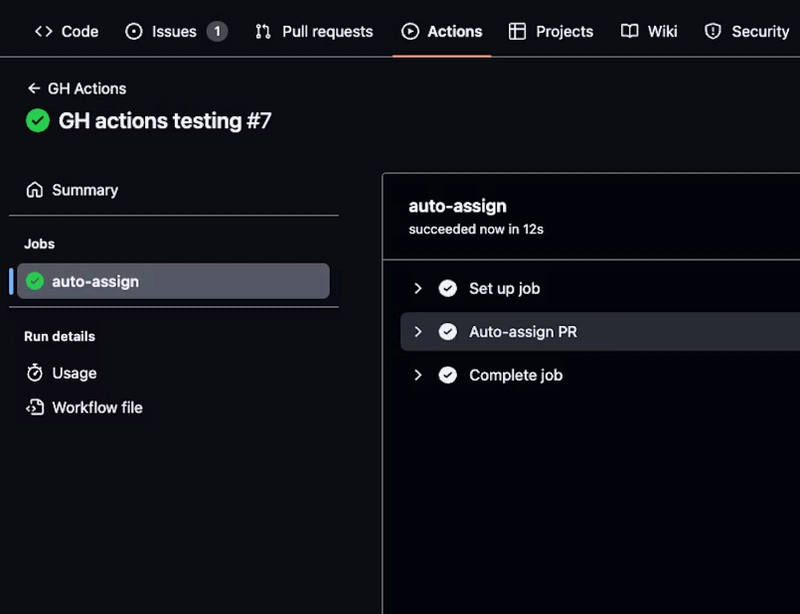Open the Summary page
This screenshot has width=800, height=614.
click(85, 190)
